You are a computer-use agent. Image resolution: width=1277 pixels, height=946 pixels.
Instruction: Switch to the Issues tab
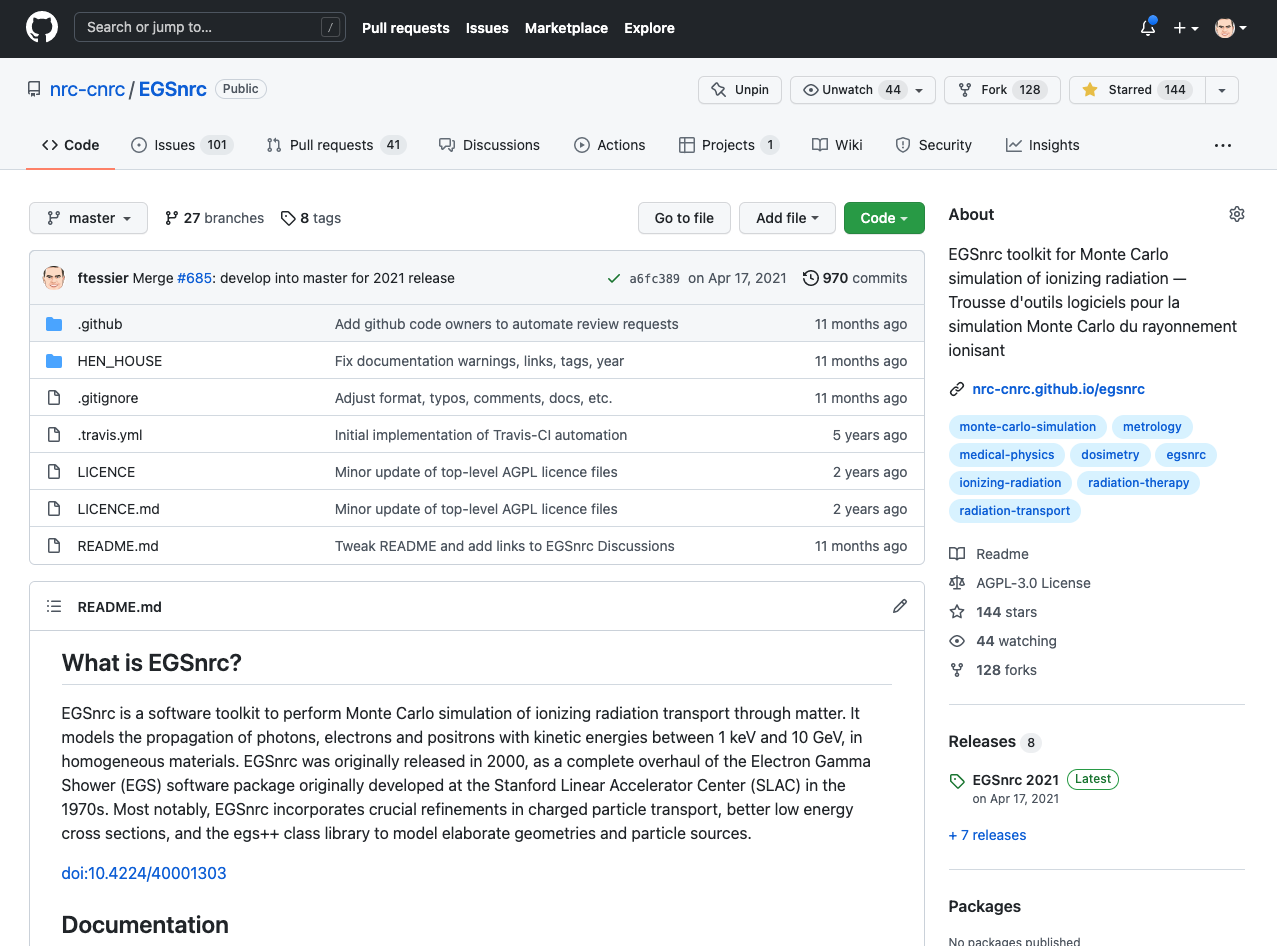182,145
